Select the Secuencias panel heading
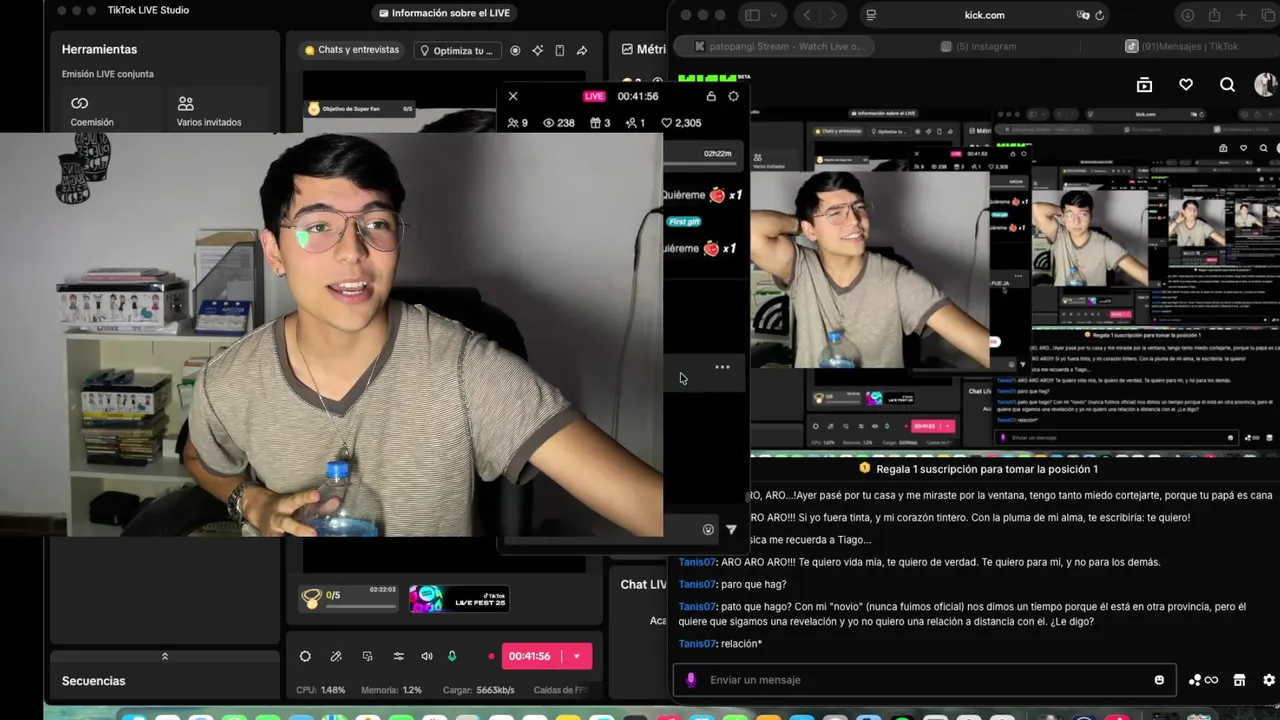1280x720 pixels. click(x=94, y=681)
